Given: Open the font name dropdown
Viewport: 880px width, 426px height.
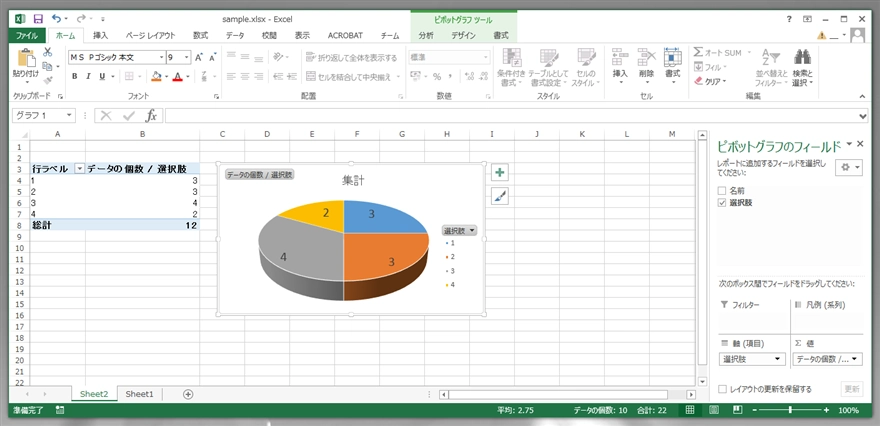Looking at the screenshot, I should pos(162,57).
